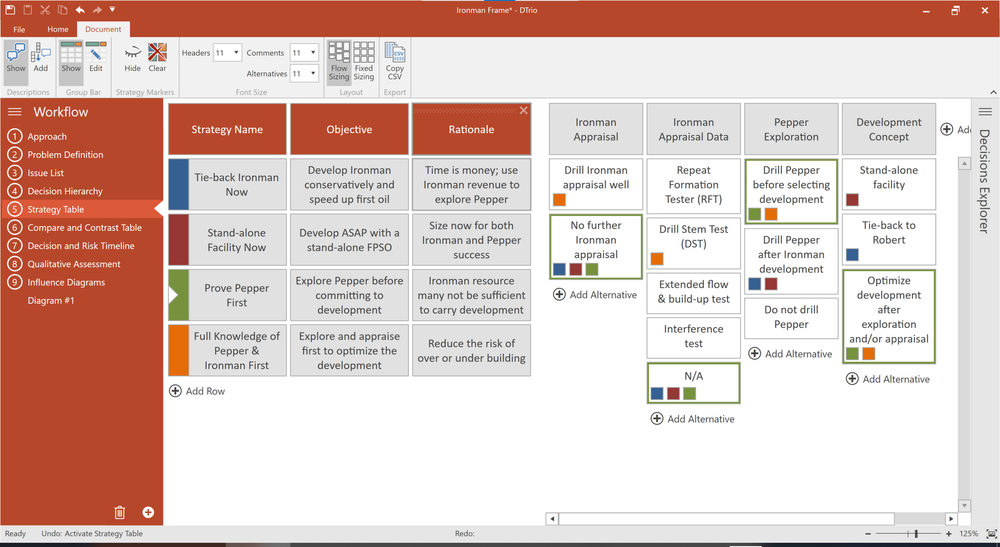
Task: Select Do not drill Pepper alternative
Action: (791, 317)
